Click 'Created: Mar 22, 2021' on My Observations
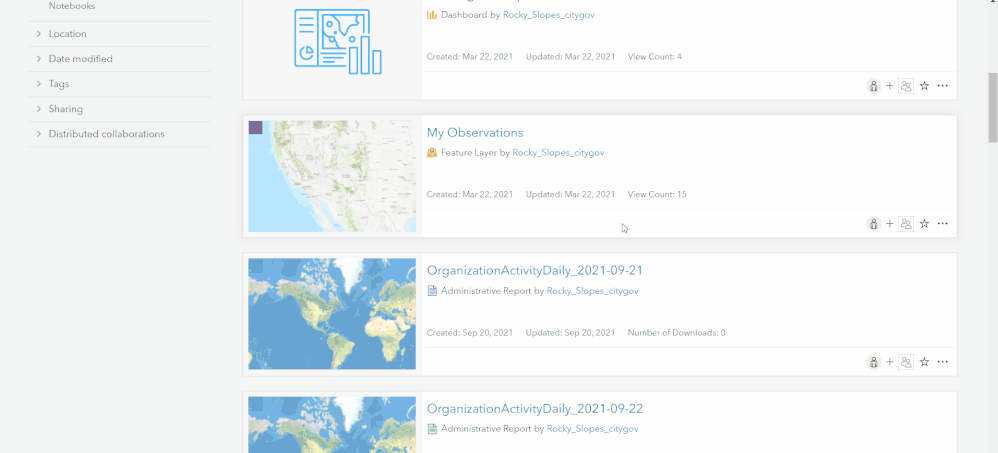 click(x=470, y=194)
